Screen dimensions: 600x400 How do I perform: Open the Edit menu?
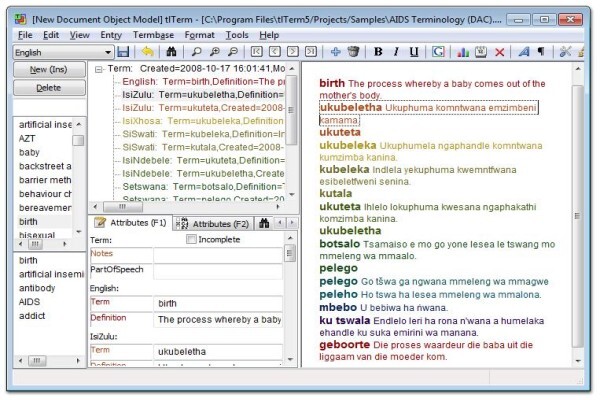click(x=51, y=35)
